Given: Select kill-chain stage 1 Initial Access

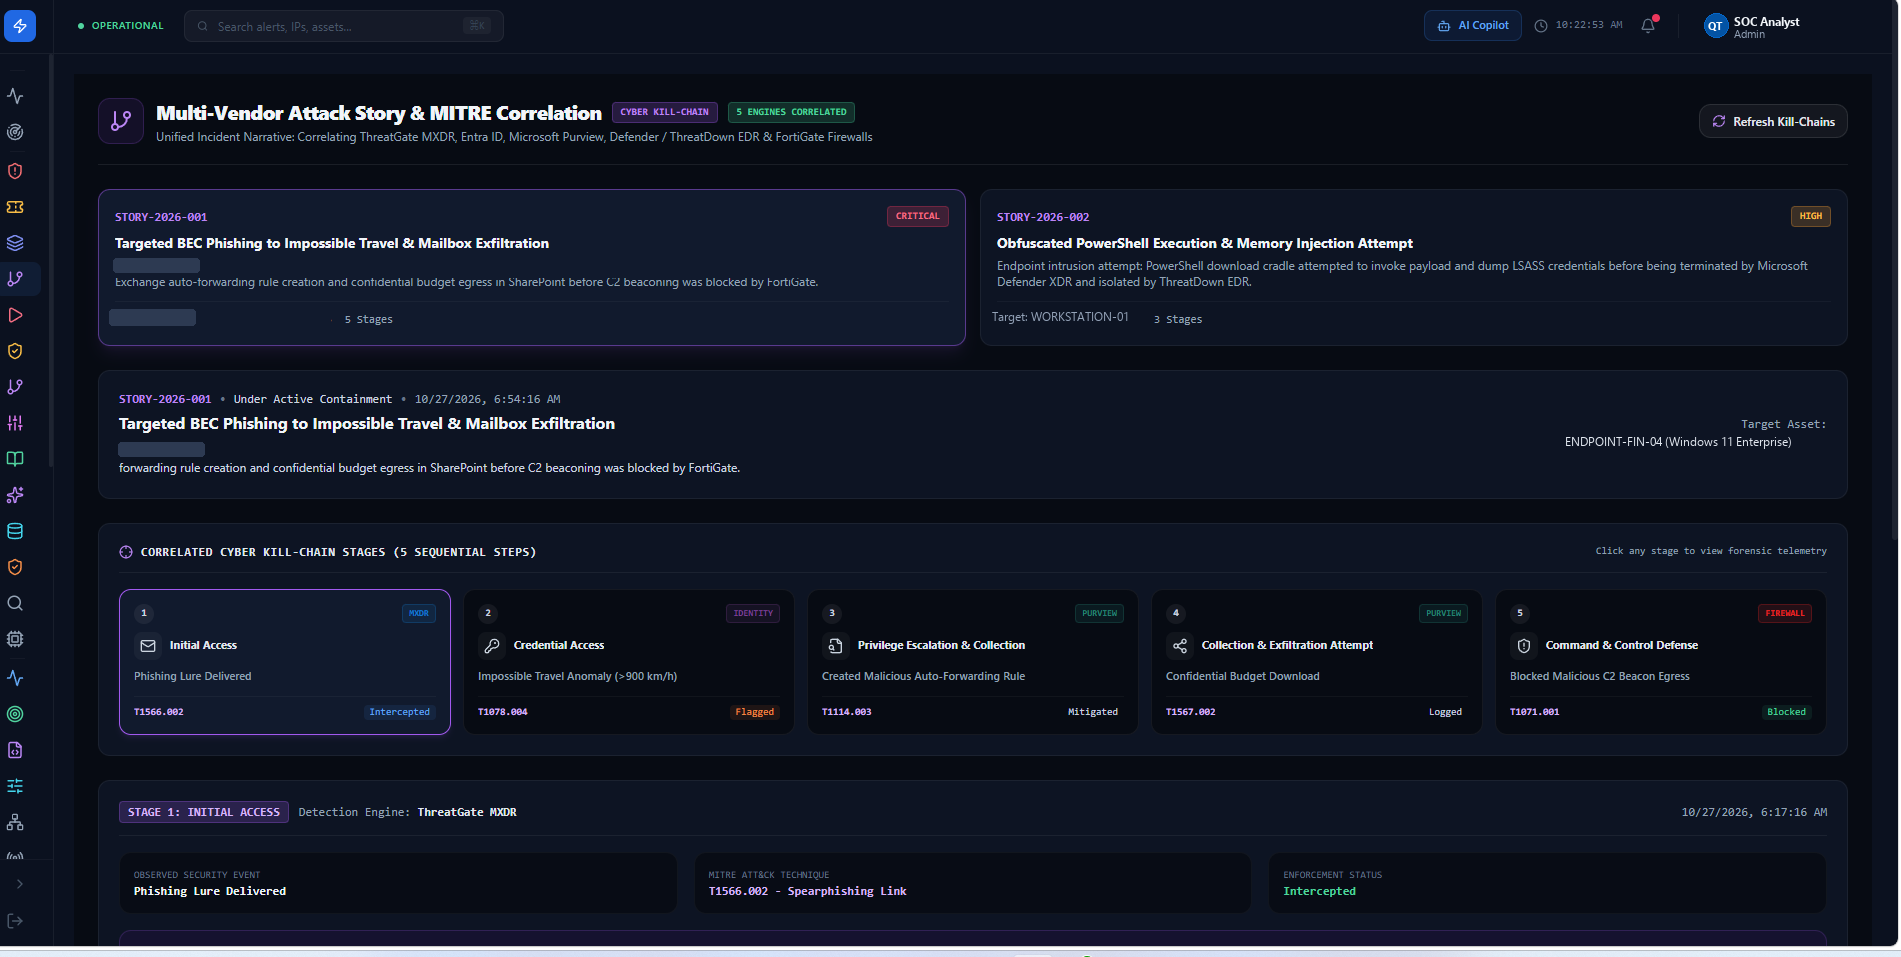Looking at the screenshot, I should pos(285,662).
